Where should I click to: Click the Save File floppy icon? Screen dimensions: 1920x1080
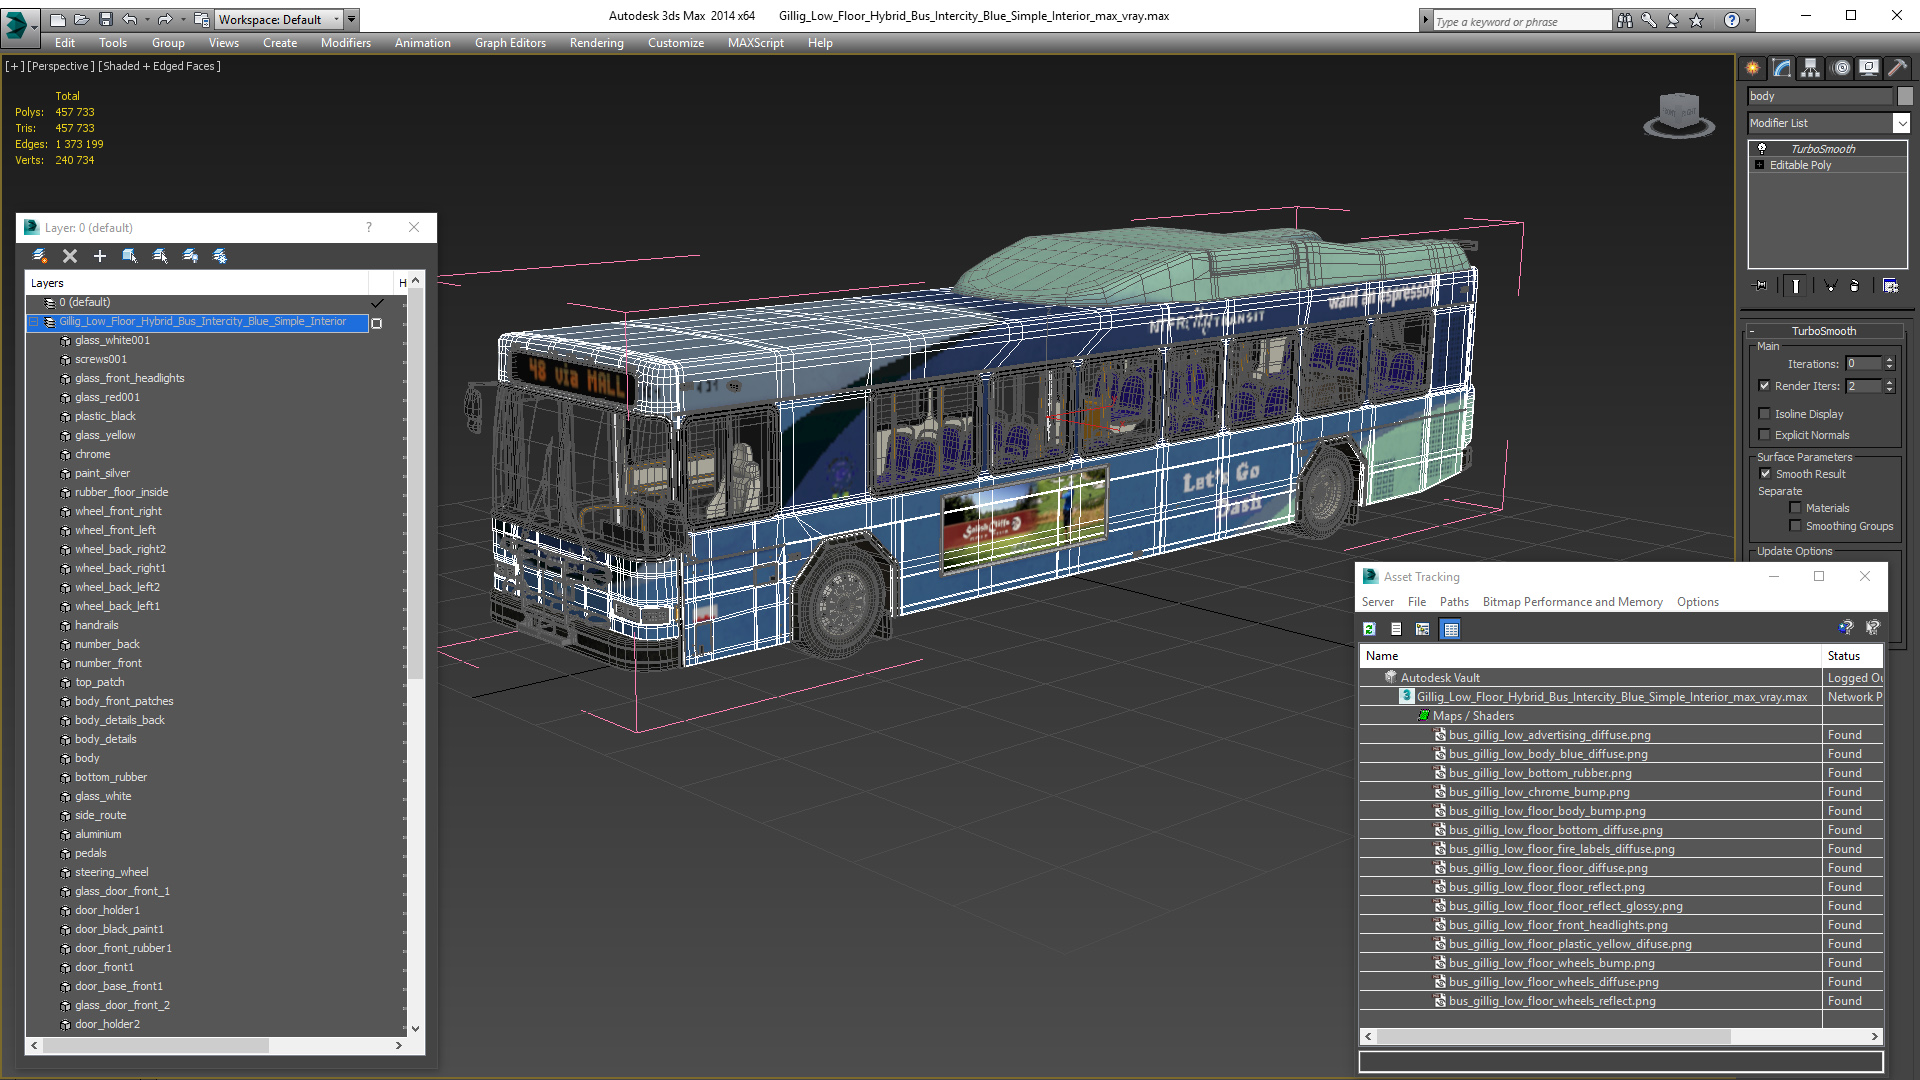pyautogui.click(x=106, y=19)
